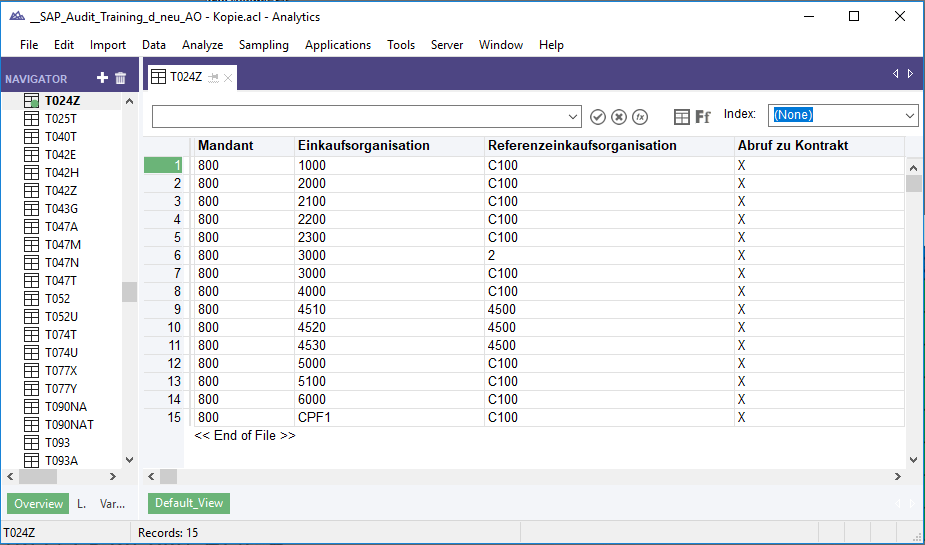Click the remove filter X icon

pyautogui.click(x=618, y=117)
